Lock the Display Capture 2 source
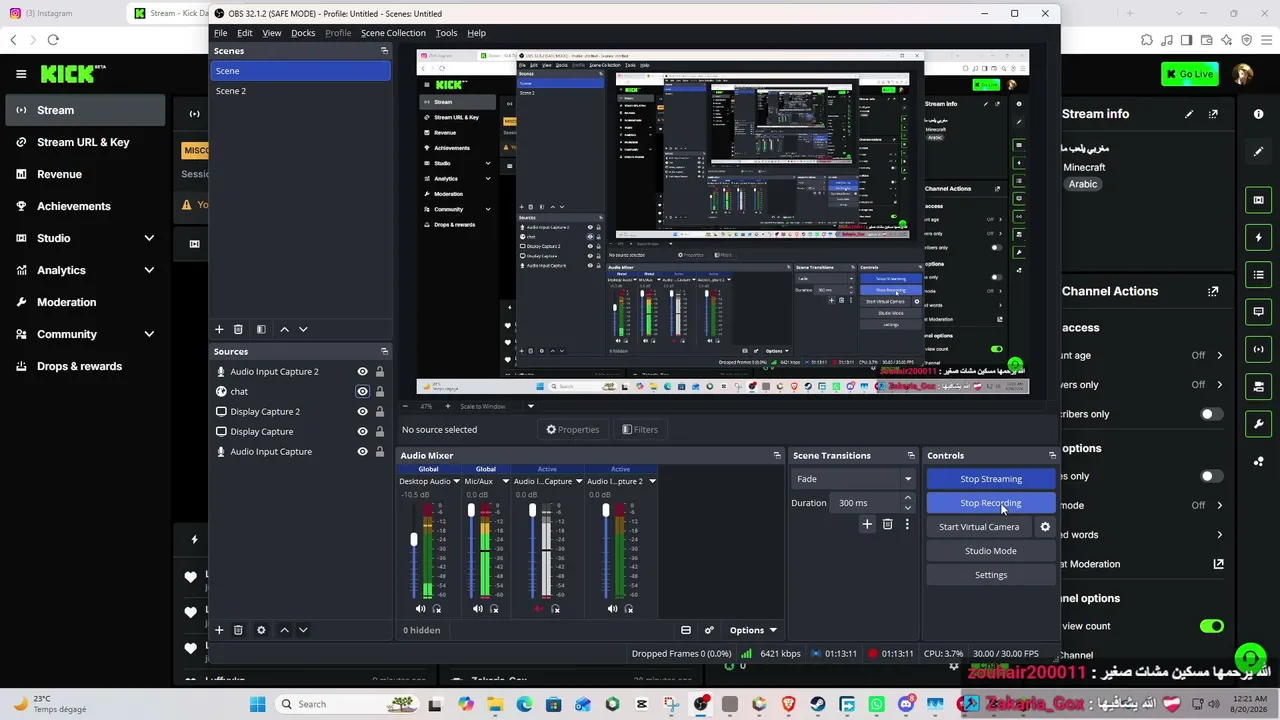The width and height of the screenshot is (1280, 720). 380,412
